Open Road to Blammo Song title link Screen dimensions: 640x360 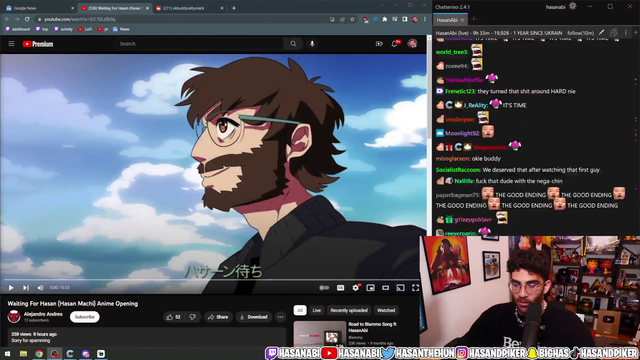pos(372,327)
